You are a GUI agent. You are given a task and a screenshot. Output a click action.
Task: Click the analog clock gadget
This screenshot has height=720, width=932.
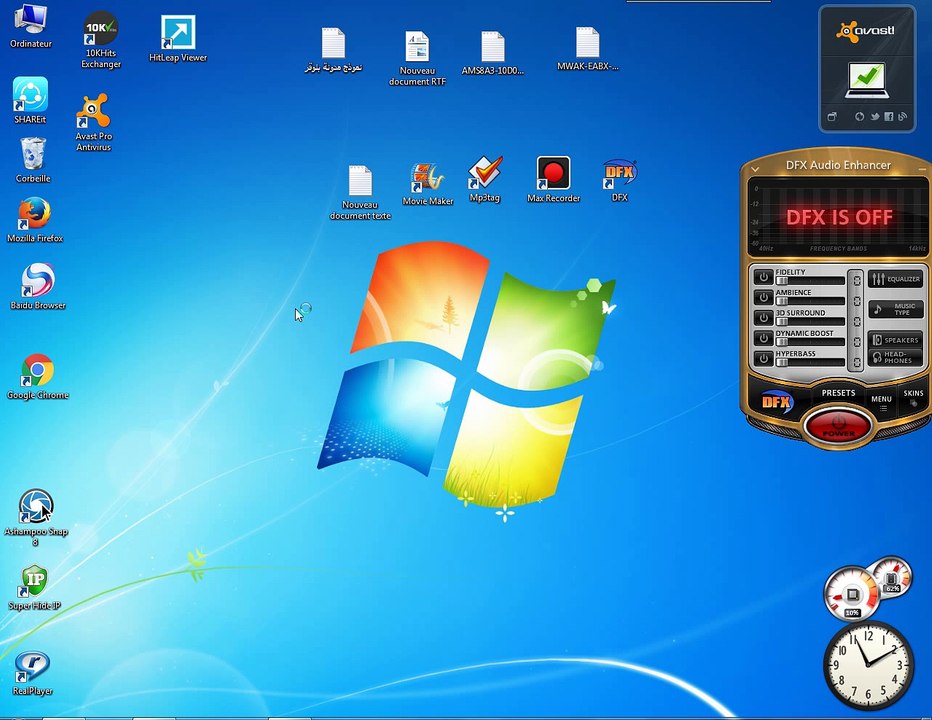[x=868, y=665]
